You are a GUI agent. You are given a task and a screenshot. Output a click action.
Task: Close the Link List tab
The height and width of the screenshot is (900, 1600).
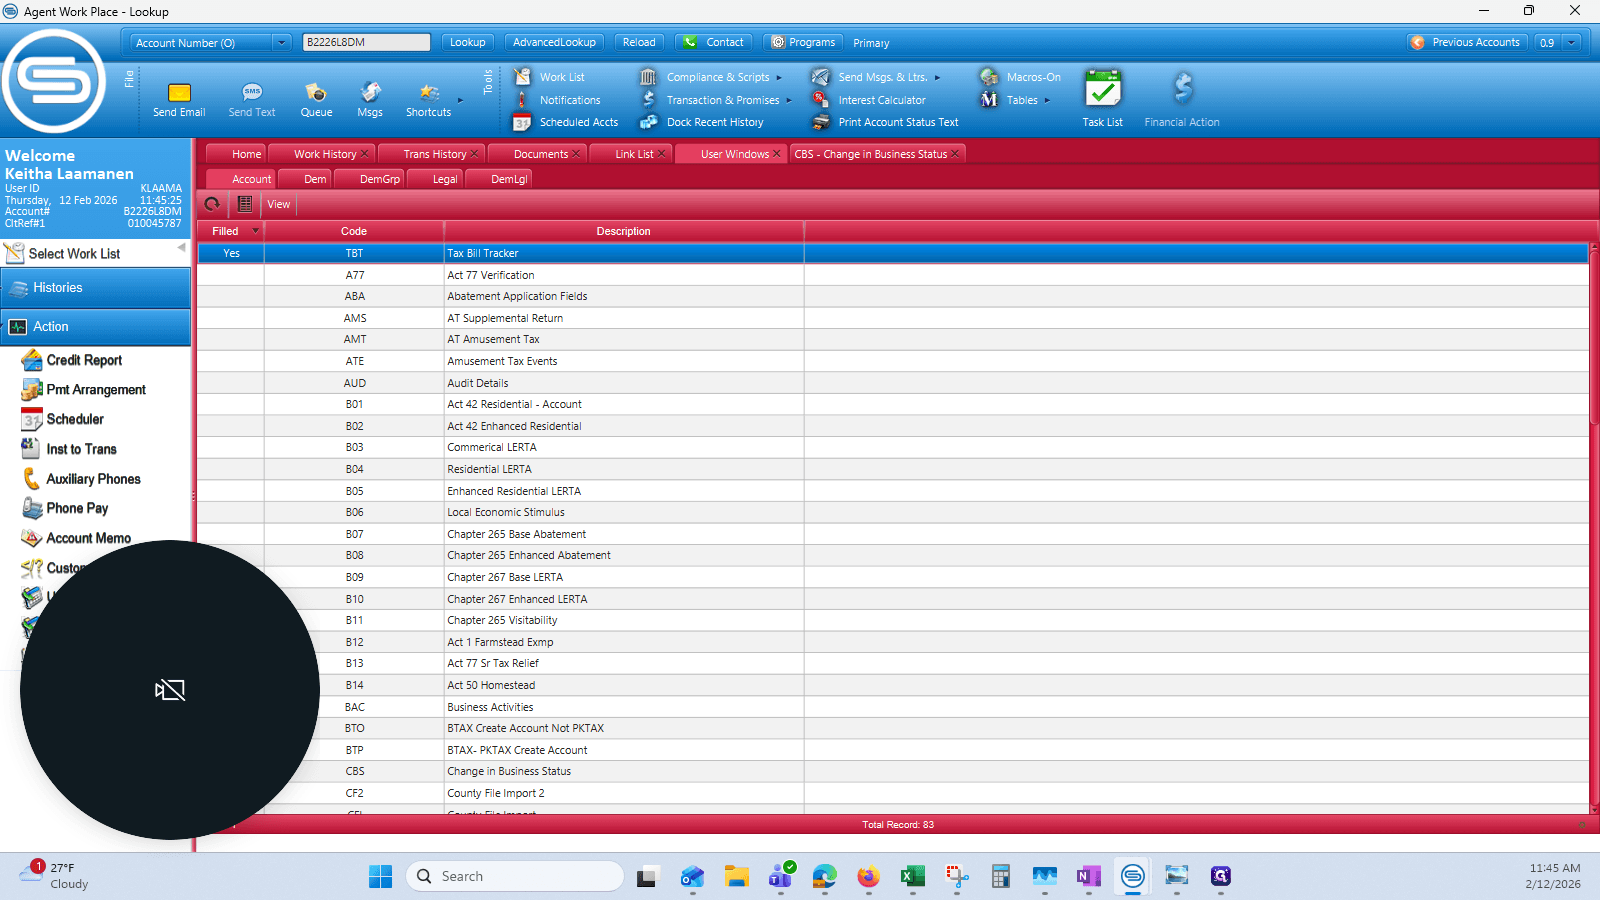661,154
